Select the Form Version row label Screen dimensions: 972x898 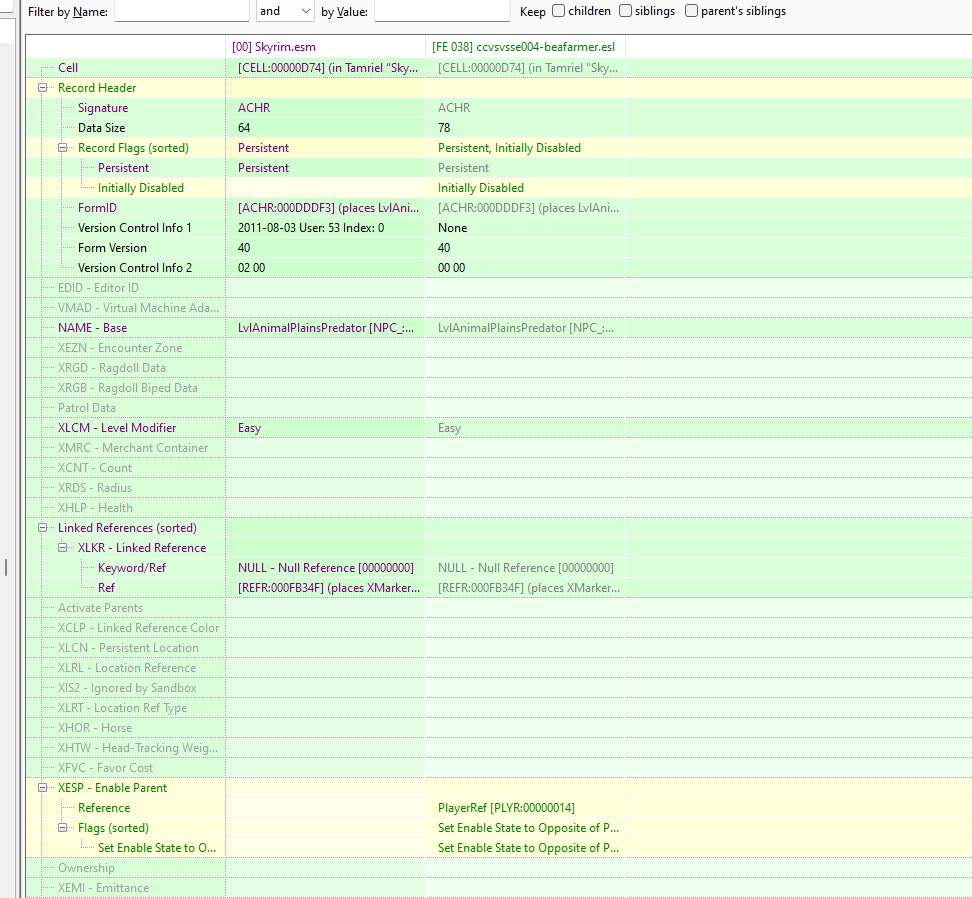tap(112, 248)
